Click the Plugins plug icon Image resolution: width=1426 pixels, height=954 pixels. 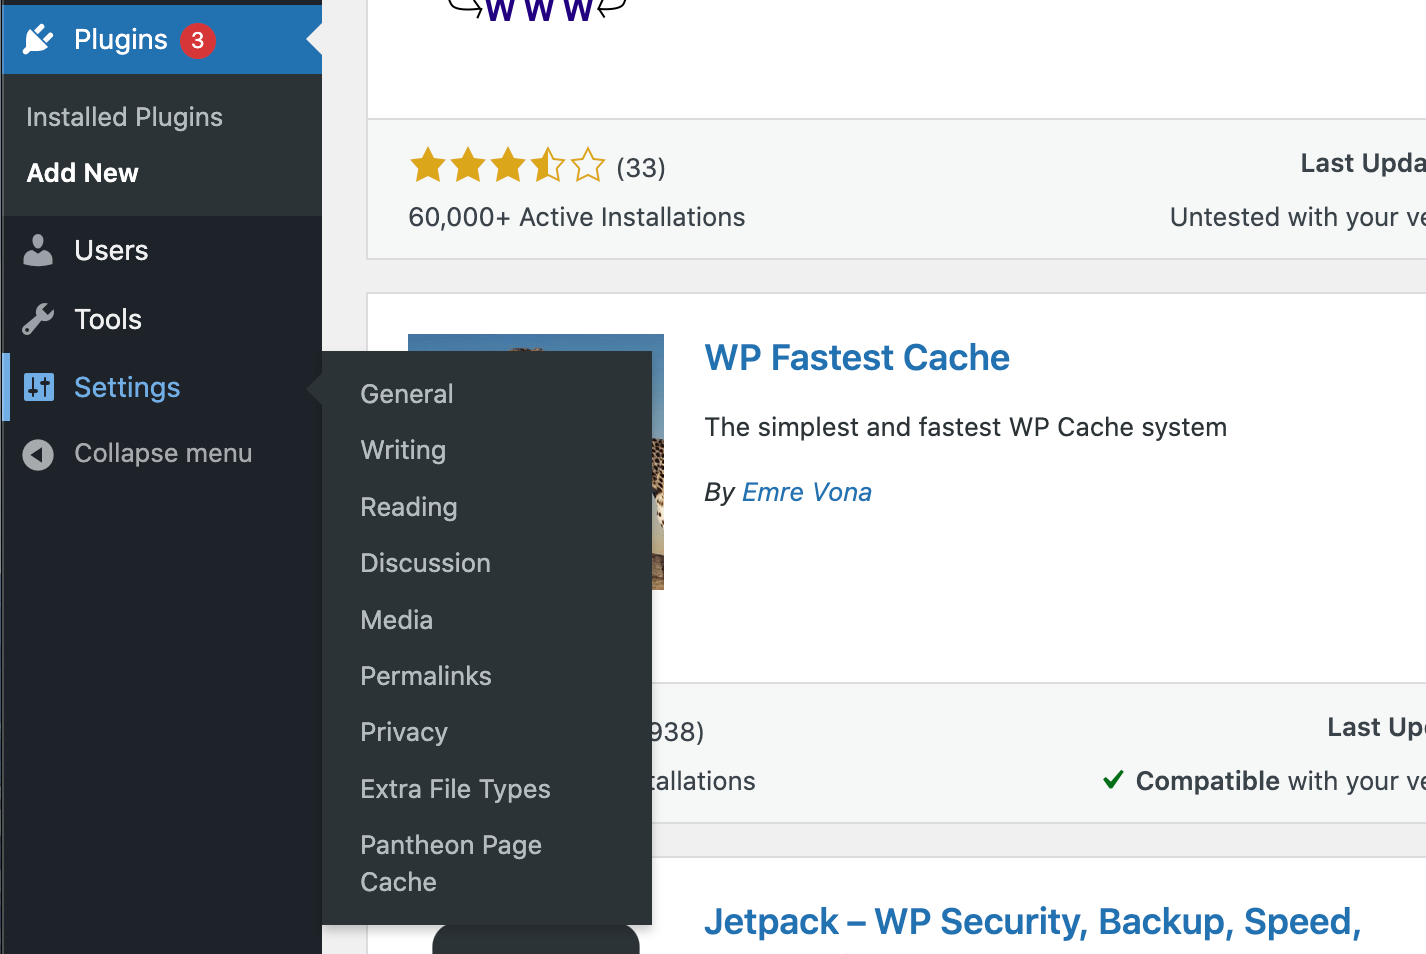pos(38,40)
